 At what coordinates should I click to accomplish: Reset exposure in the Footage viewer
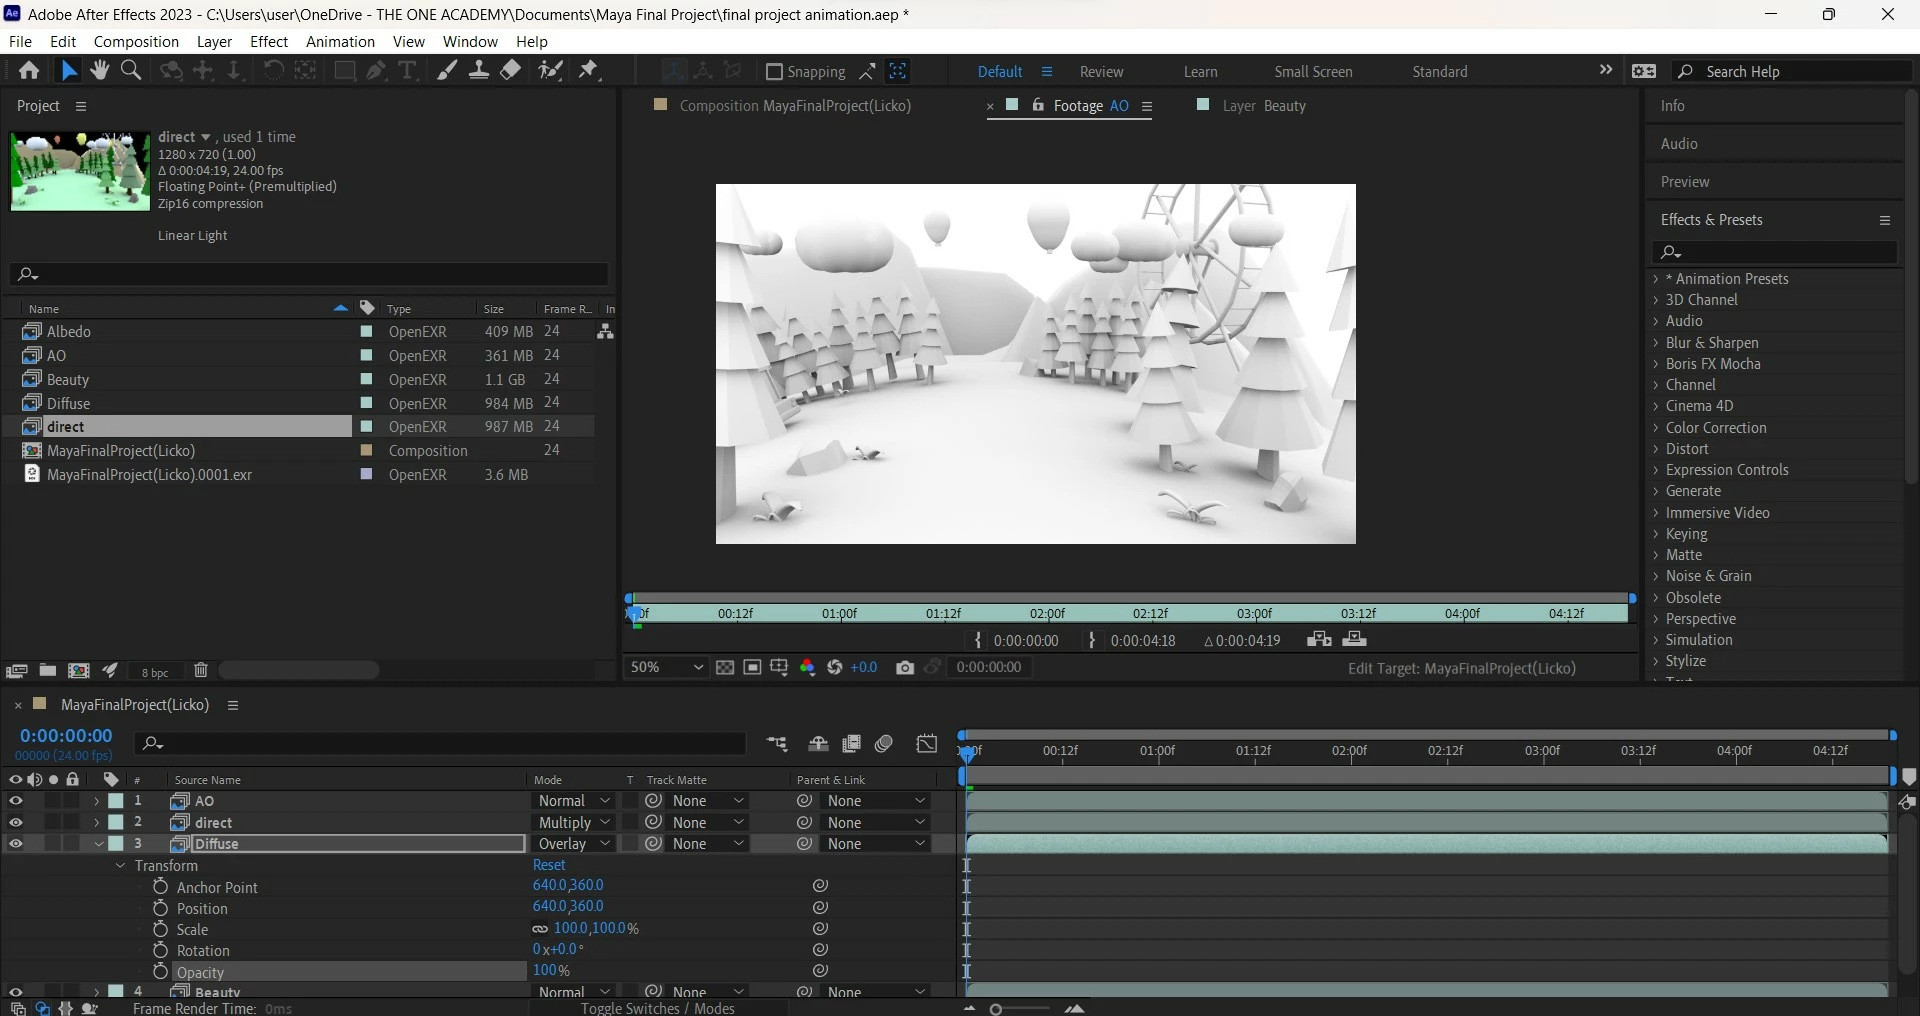coord(835,668)
